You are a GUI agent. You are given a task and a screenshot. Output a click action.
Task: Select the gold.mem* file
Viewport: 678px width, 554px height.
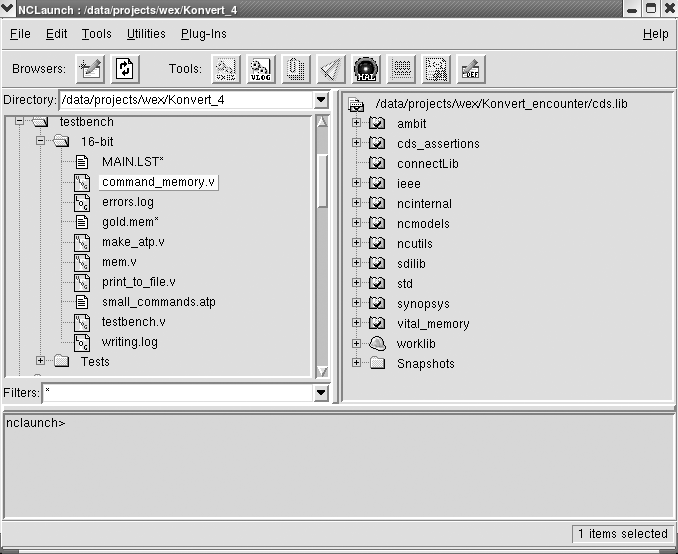point(130,222)
